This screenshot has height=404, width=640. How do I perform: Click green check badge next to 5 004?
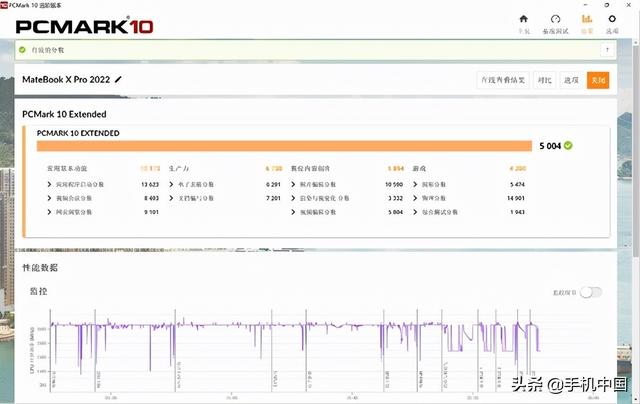click(568, 146)
